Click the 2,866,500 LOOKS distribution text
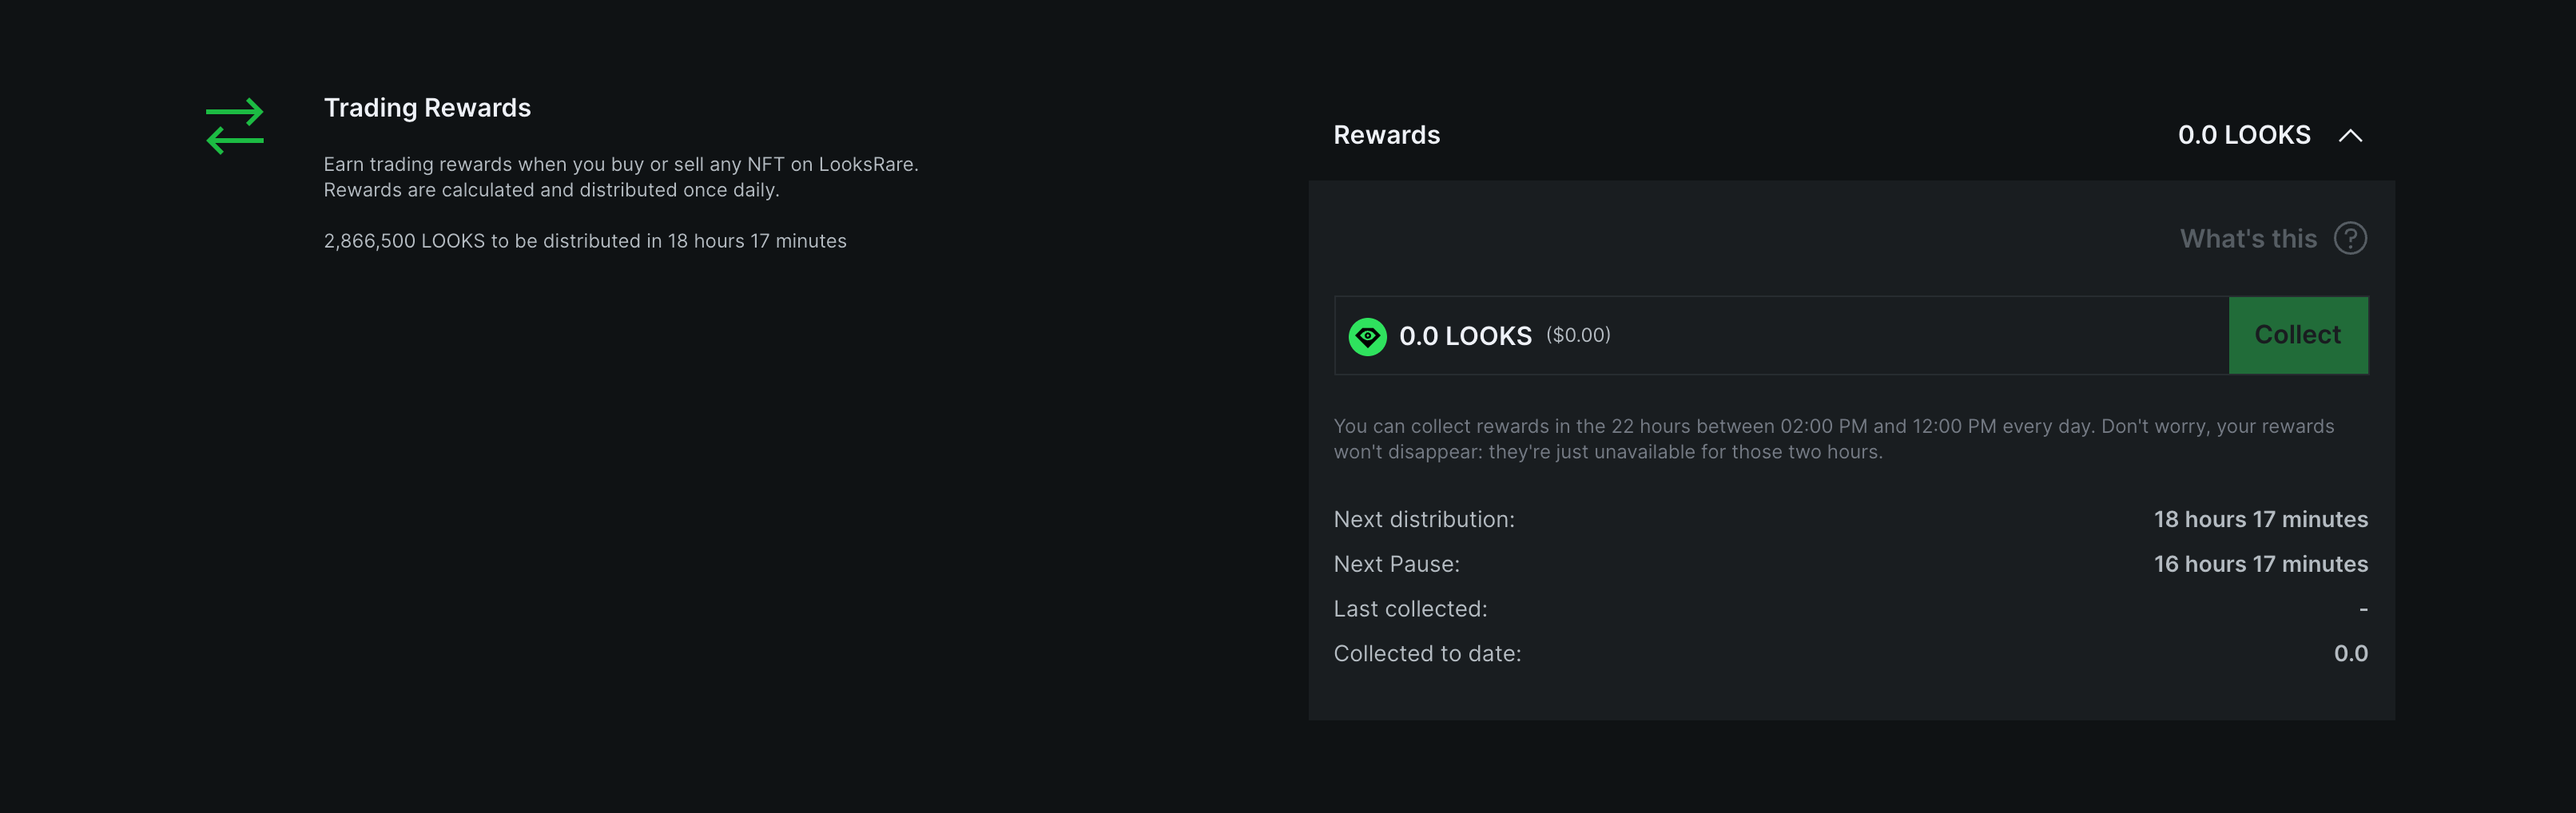Image resolution: width=2576 pixels, height=813 pixels. (584, 241)
